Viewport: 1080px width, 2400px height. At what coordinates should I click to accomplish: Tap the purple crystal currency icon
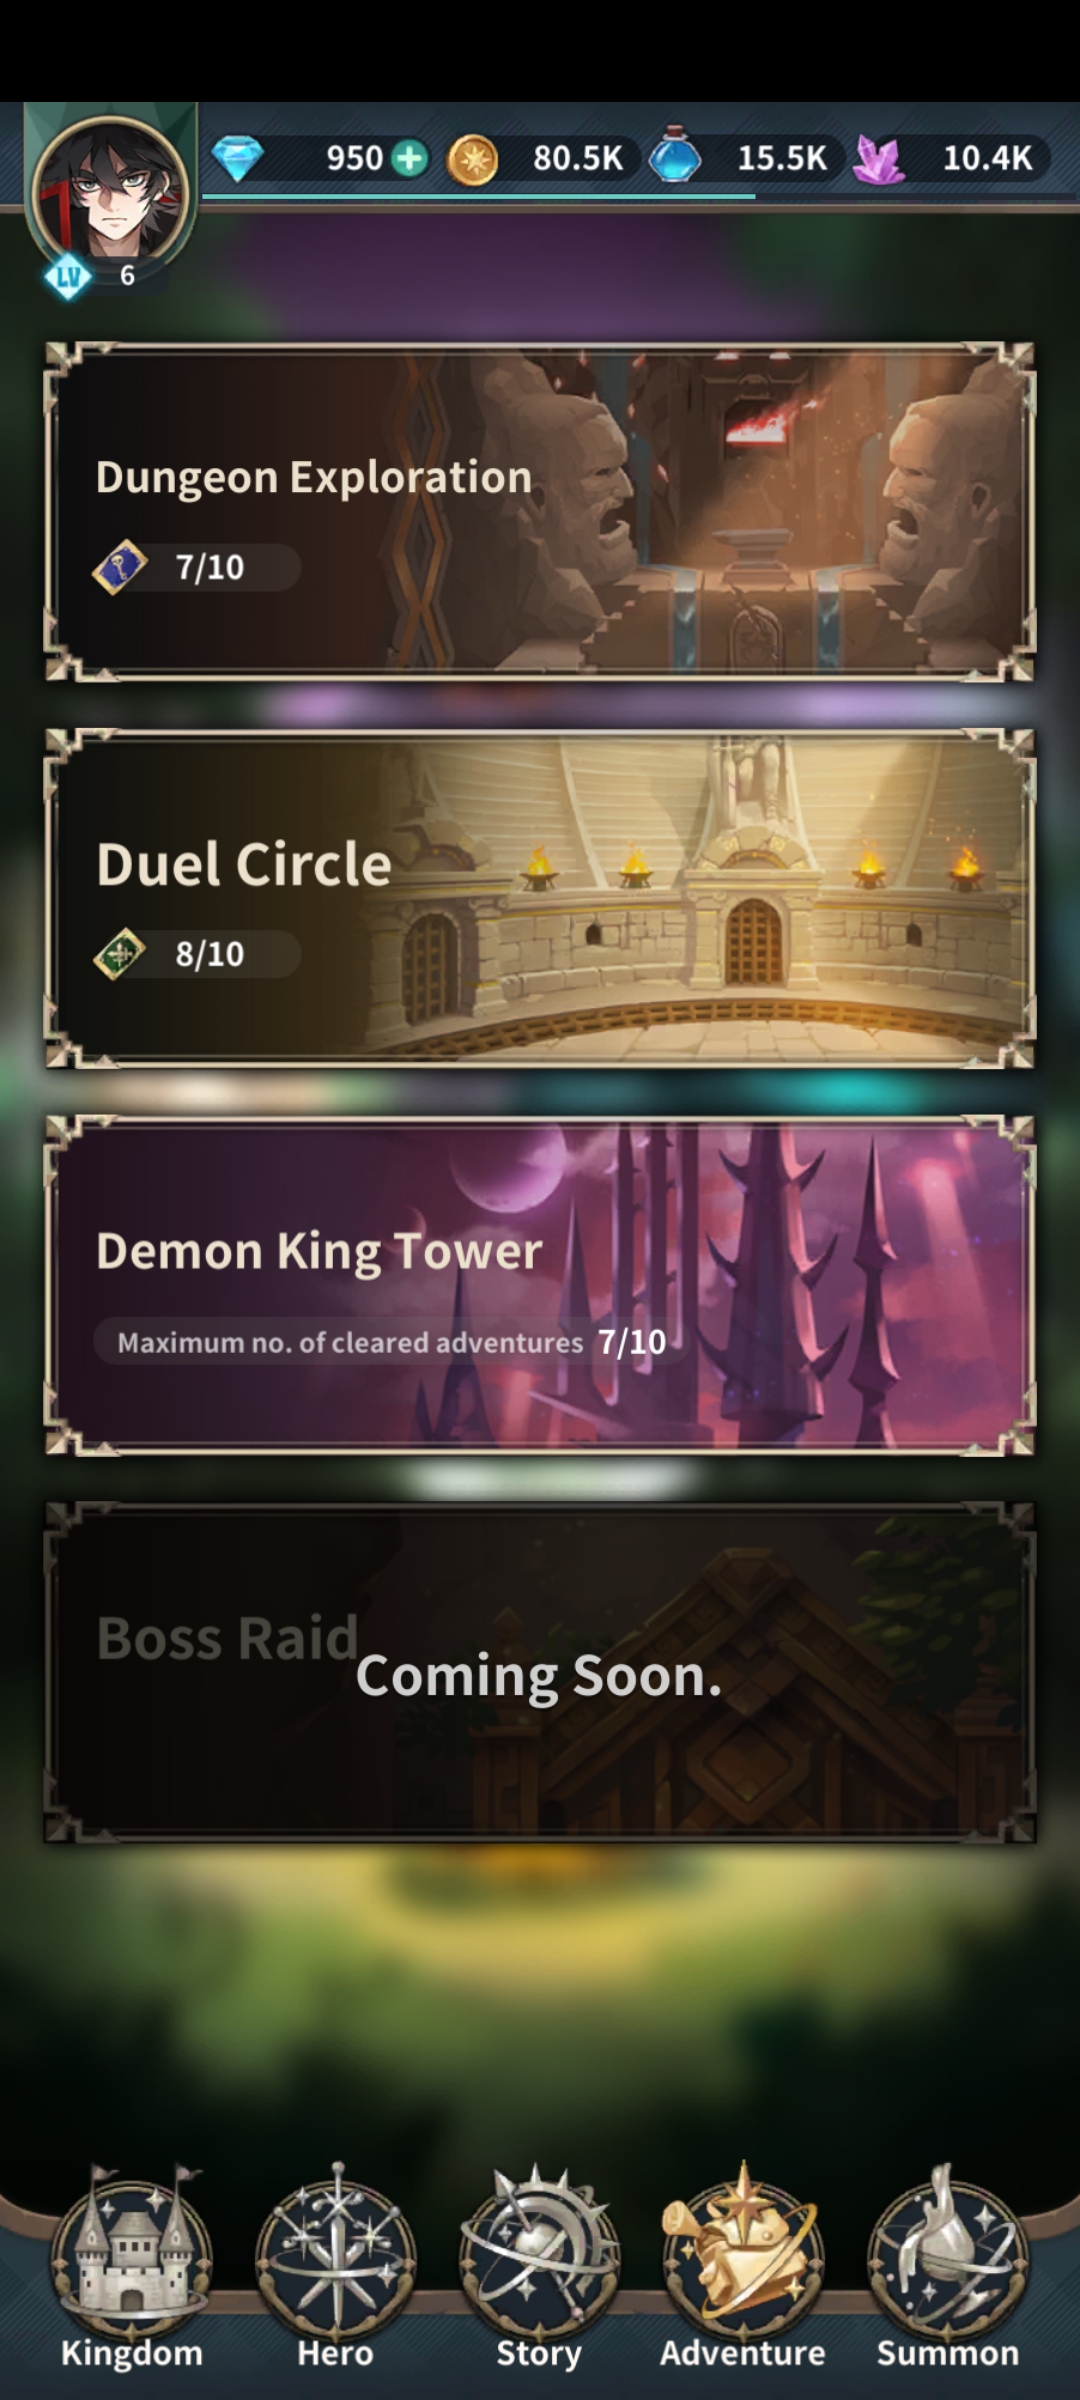(879, 158)
